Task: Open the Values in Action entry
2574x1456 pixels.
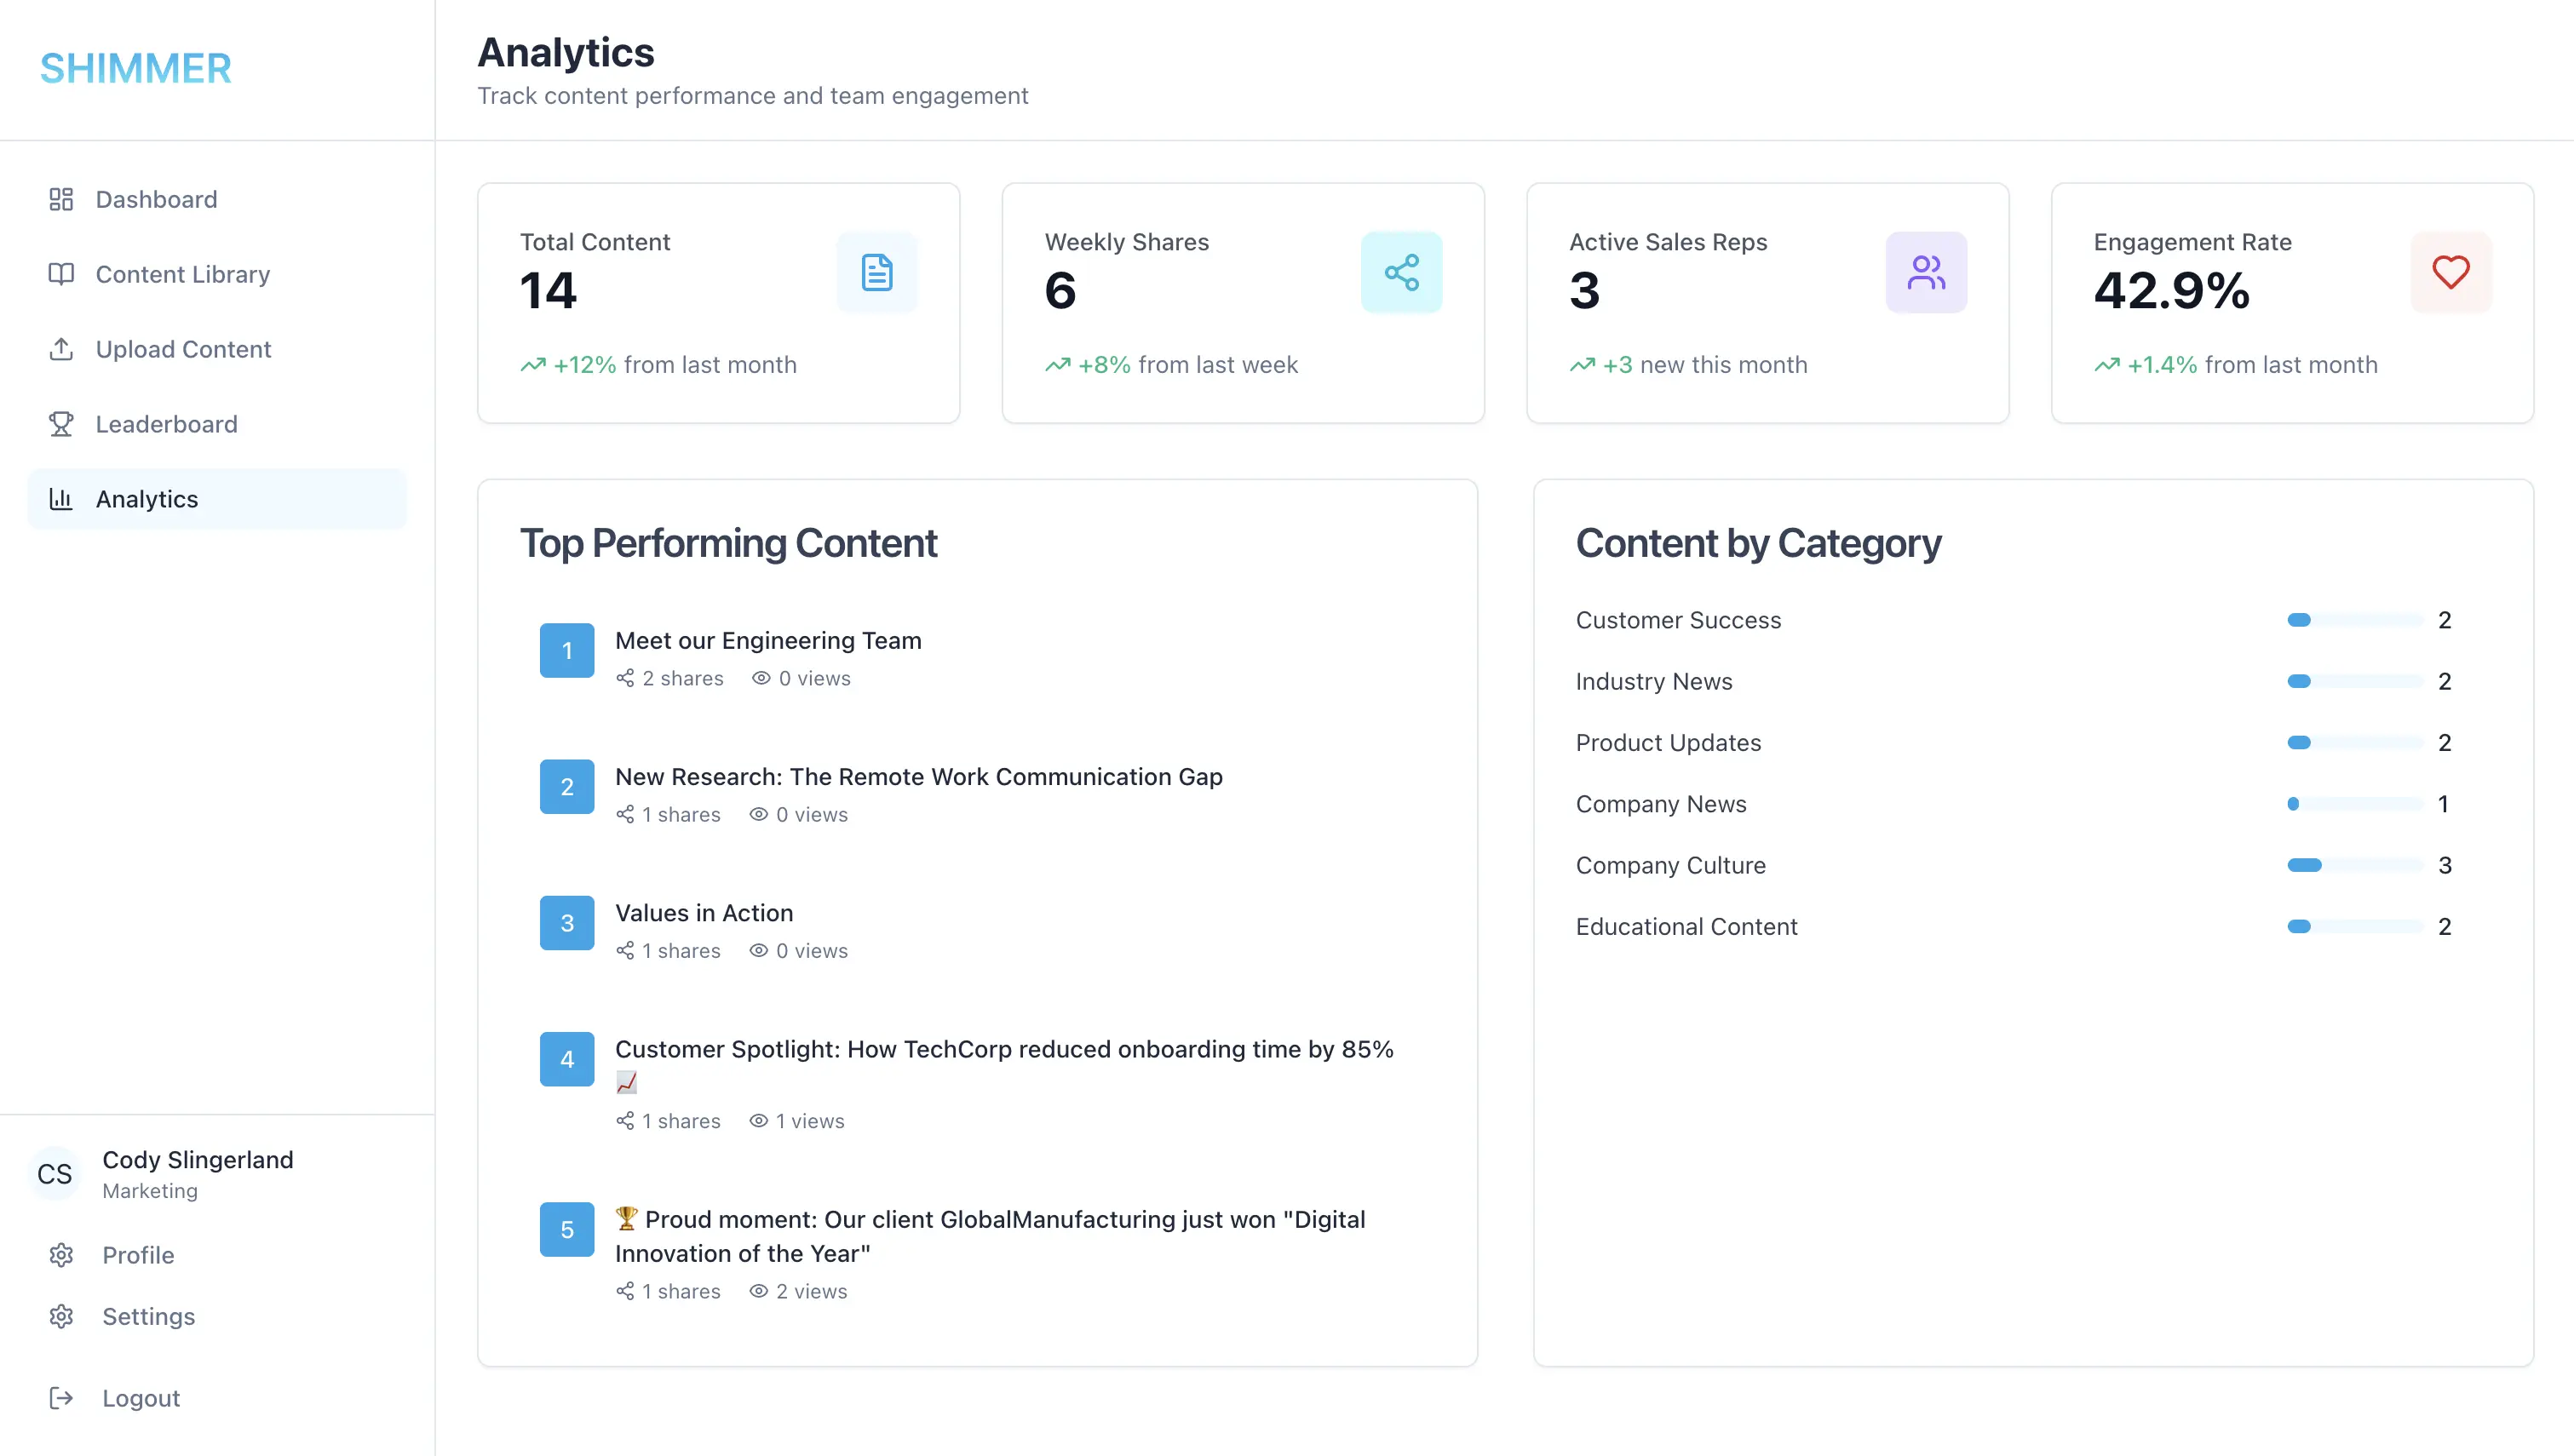Action: 704,913
